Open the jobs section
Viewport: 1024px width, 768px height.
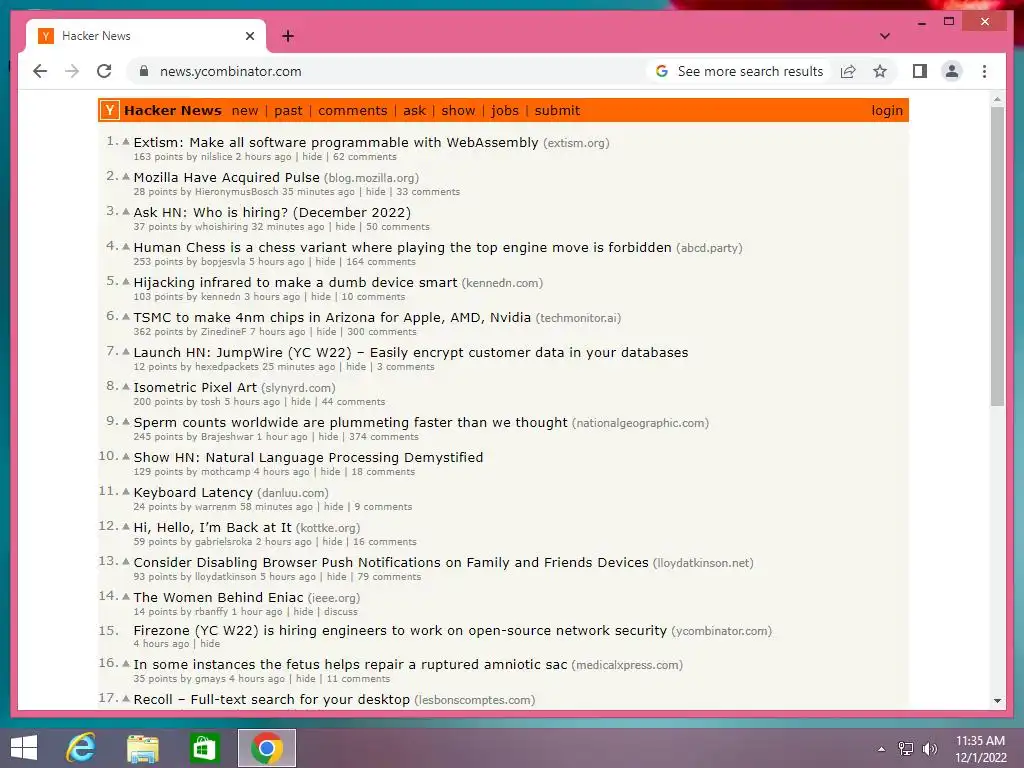(x=505, y=110)
